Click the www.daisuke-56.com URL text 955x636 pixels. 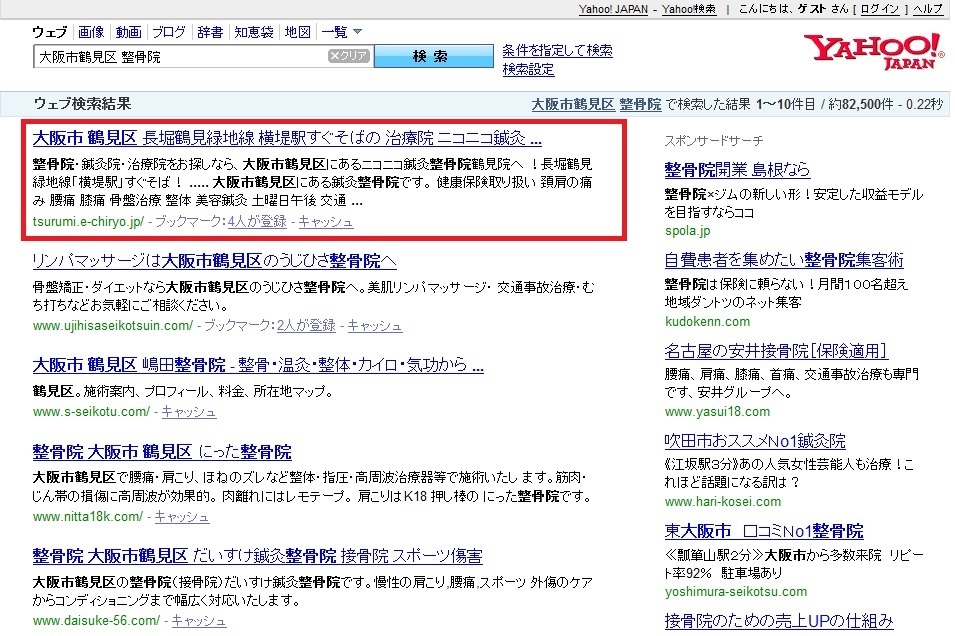(x=96, y=621)
